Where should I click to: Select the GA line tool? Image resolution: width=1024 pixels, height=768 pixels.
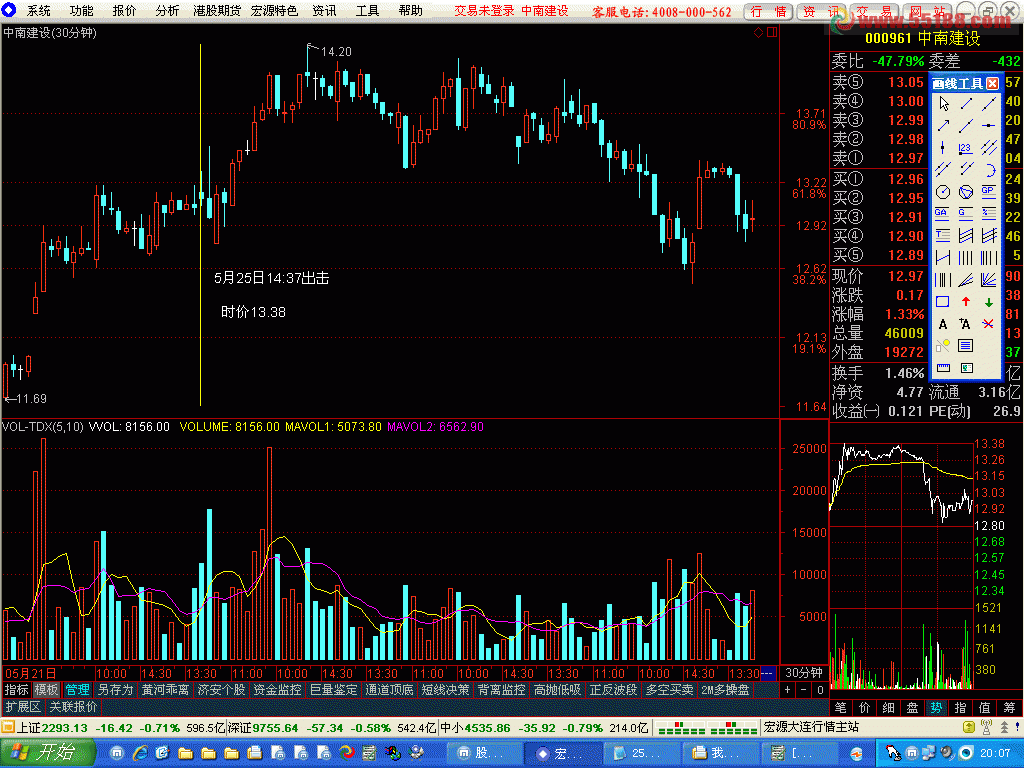[x=943, y=214]
